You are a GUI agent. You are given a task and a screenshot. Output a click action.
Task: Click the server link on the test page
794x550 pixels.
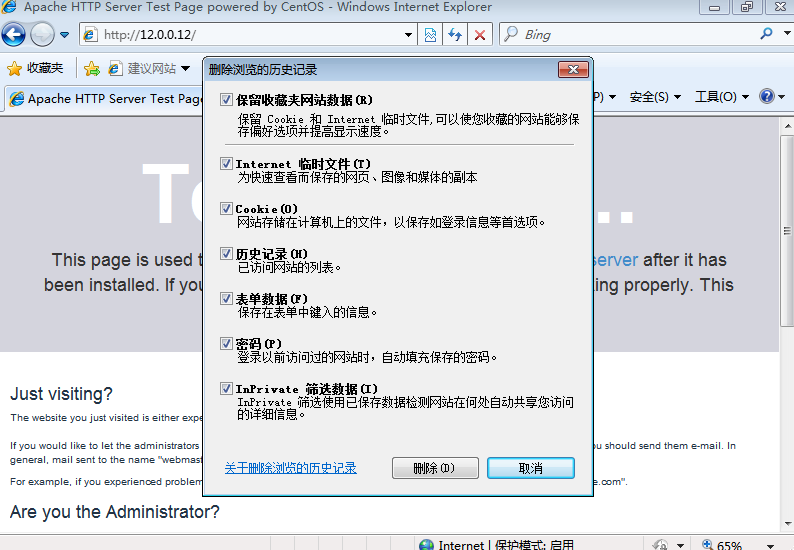(x=615, y=260)
